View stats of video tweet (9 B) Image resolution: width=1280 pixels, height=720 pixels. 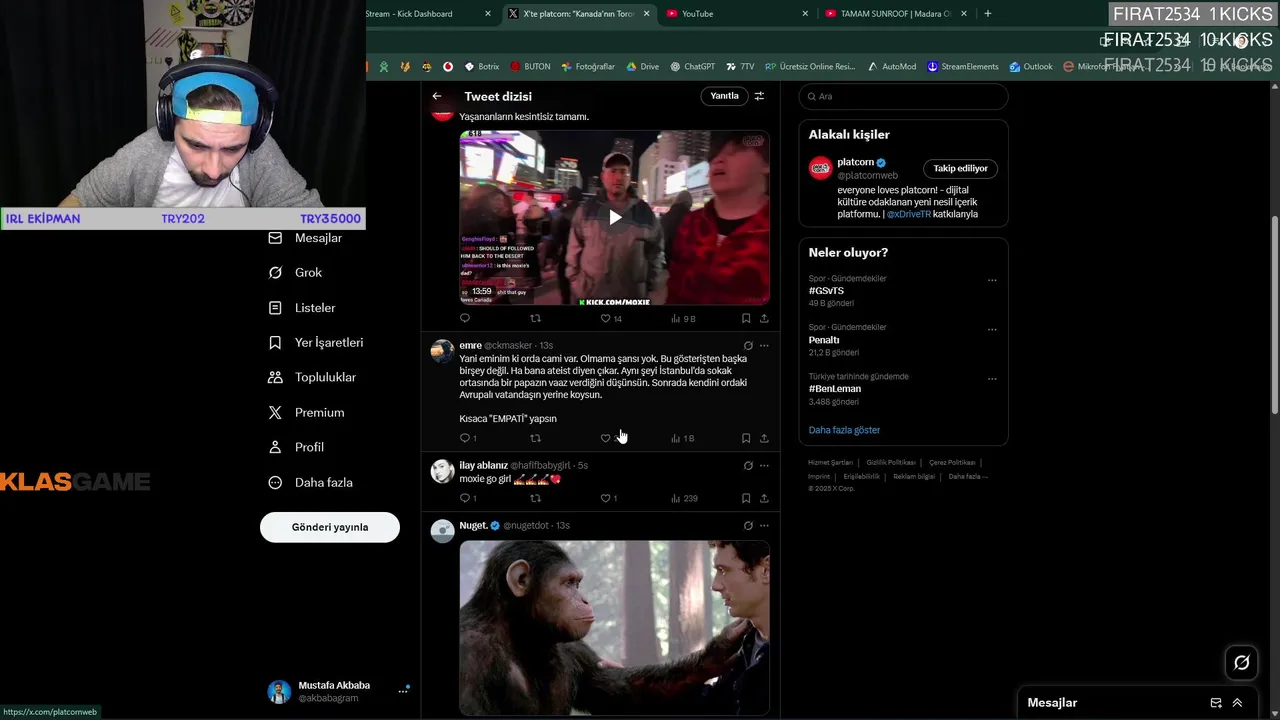tap(683, 318)
